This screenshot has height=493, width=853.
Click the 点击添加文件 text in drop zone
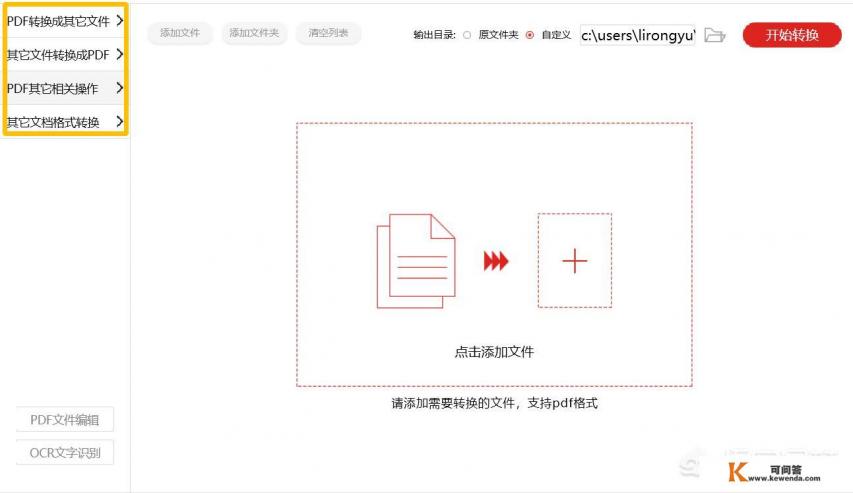[494, 352]
